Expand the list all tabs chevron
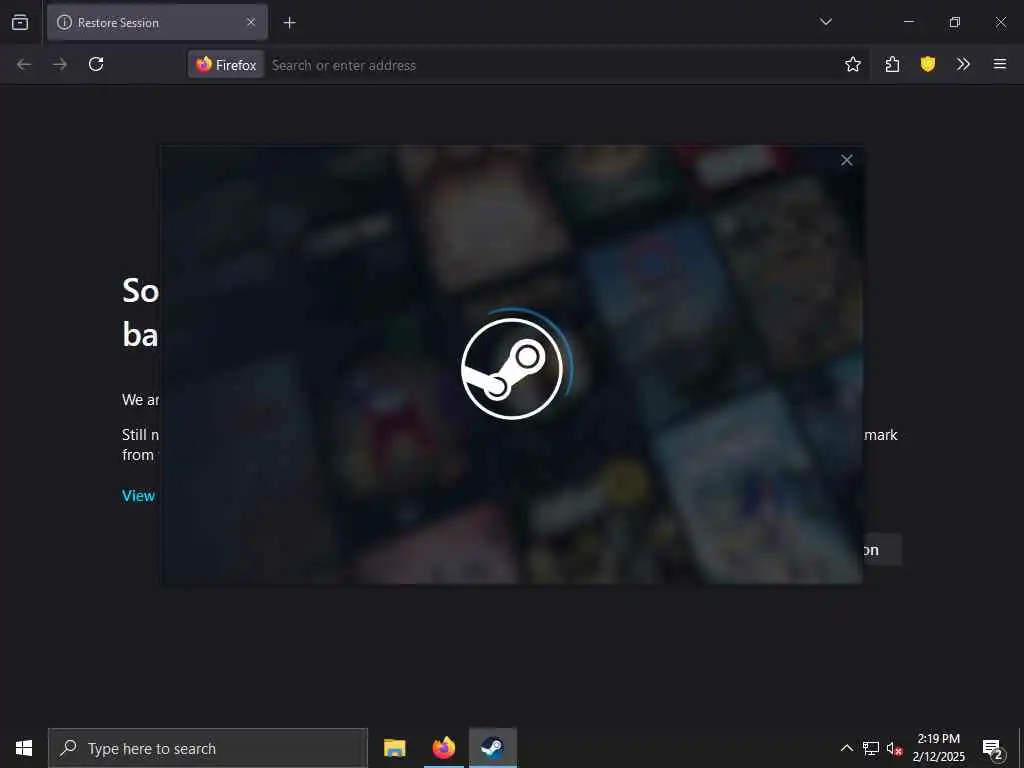1024x768 pixels. point(825,22)
